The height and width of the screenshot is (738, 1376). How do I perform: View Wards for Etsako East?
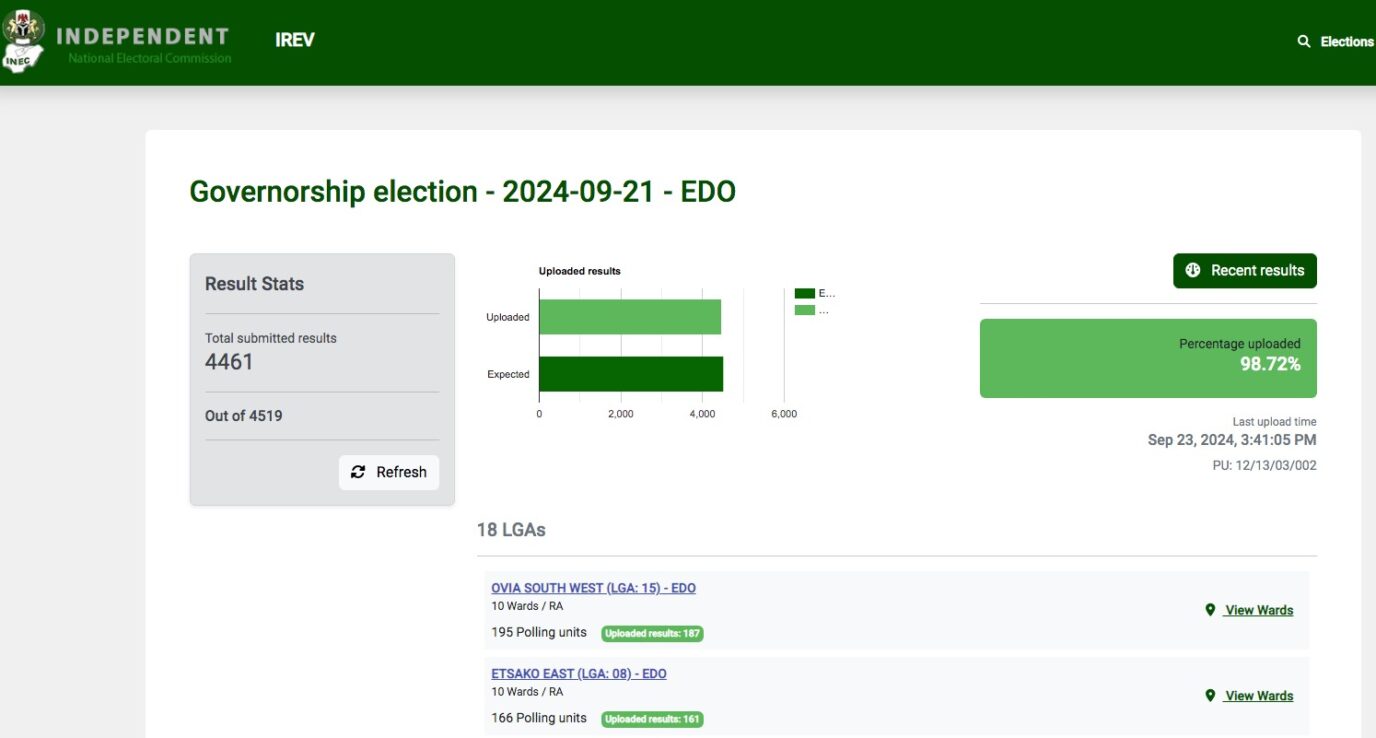tap(1258, 696)
